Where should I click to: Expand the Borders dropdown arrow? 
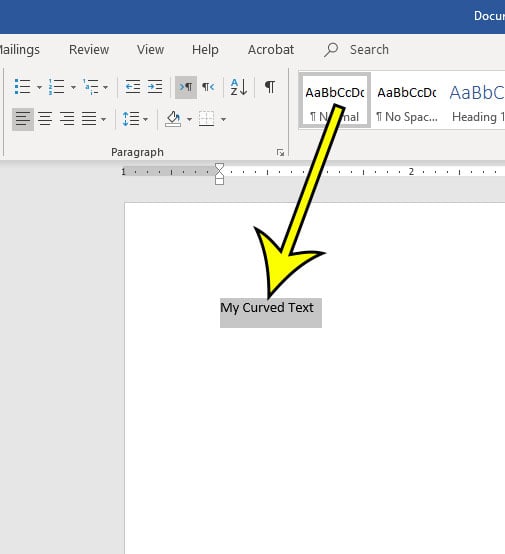223,119
